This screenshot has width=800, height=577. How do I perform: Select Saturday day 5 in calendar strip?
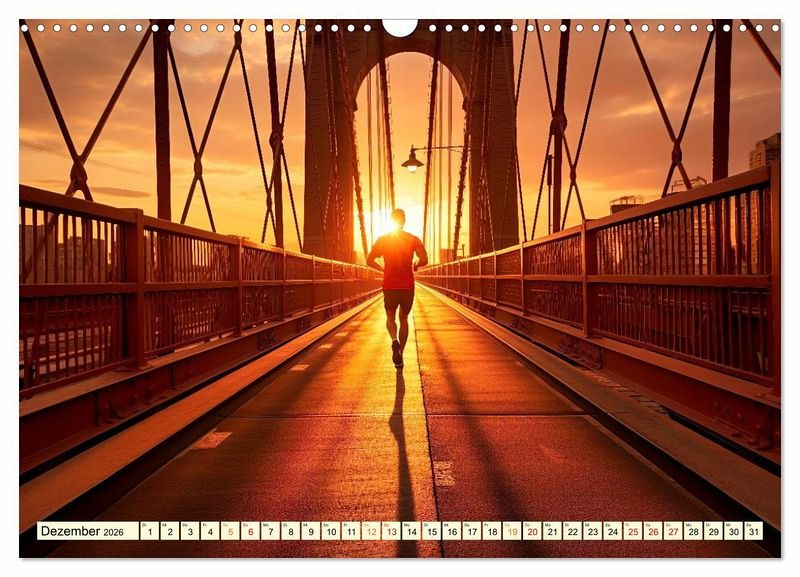(230, 531)
